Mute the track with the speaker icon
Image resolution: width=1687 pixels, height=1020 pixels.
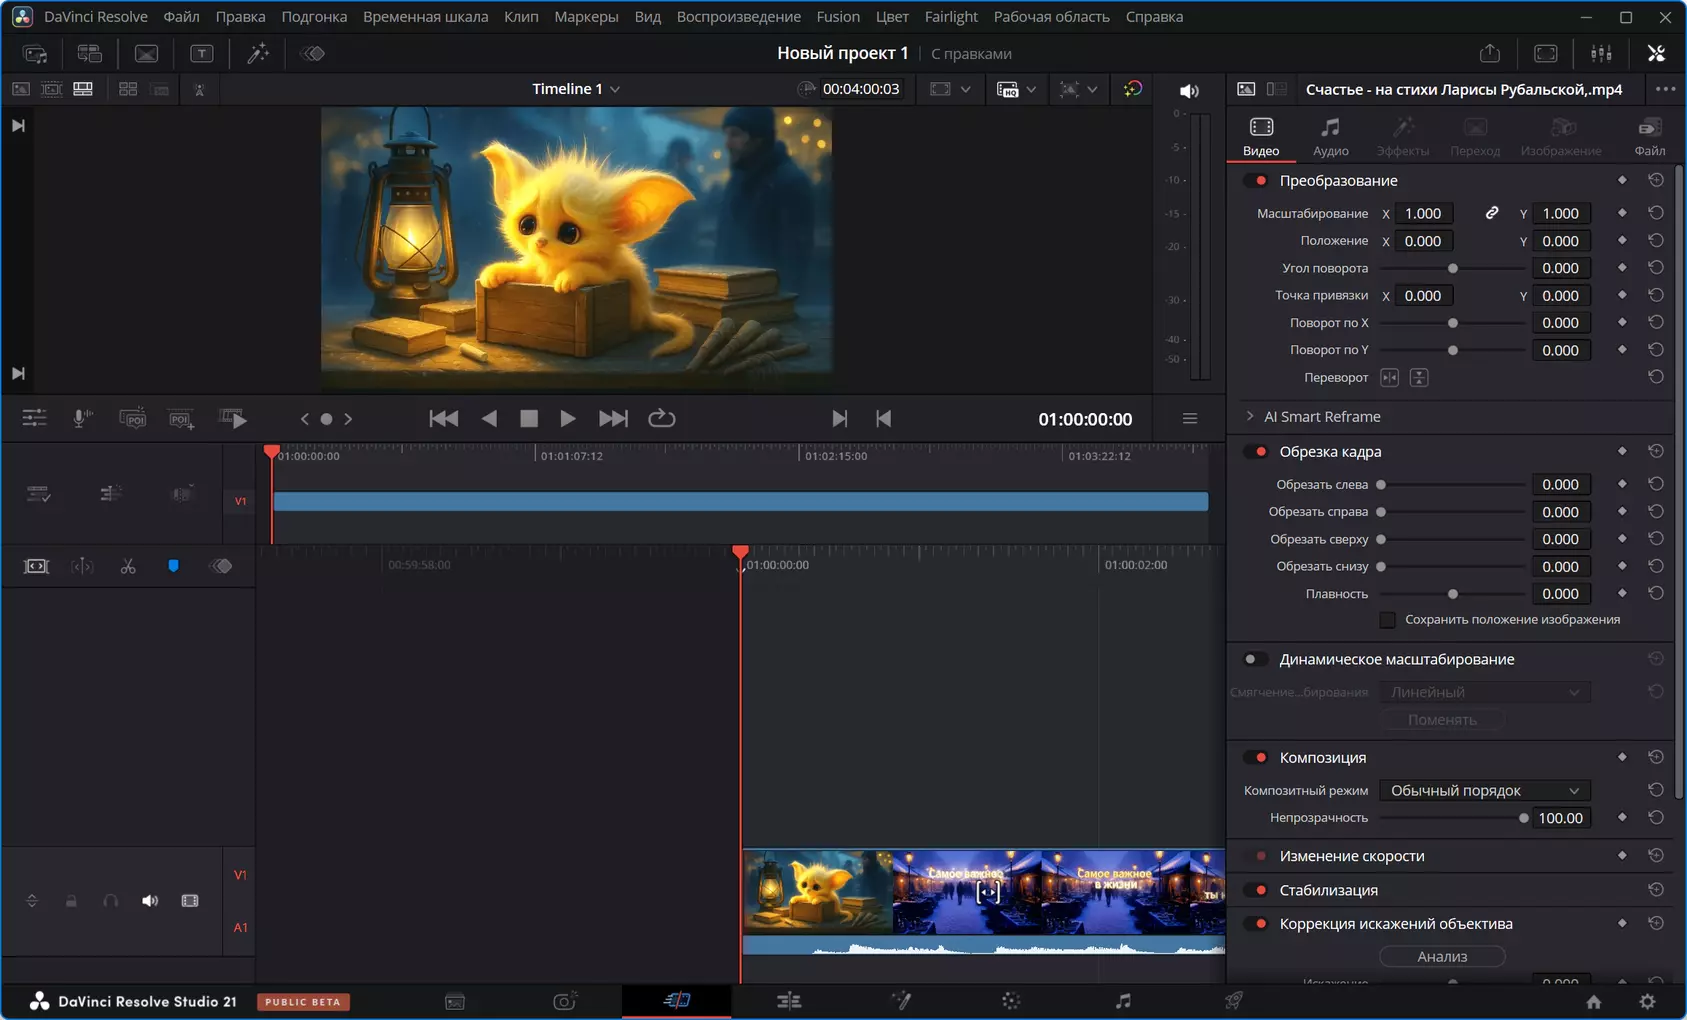point(150,901)
